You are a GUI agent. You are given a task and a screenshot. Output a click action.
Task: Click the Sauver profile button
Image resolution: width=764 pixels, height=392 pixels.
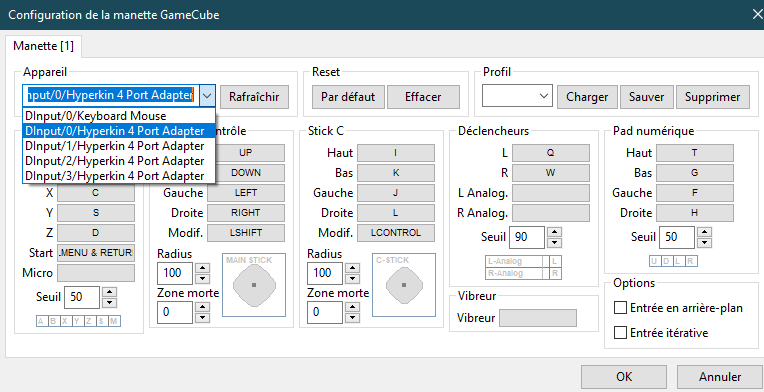point(647,97)
